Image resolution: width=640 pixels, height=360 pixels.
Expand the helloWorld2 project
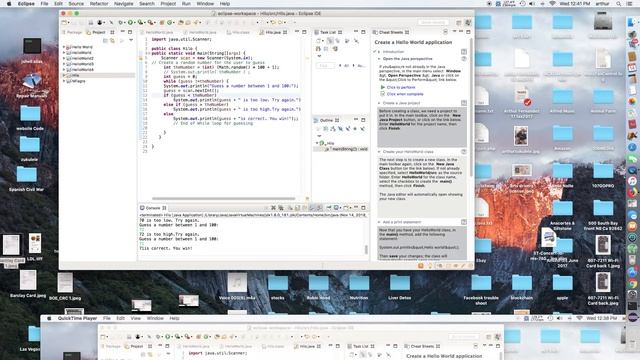click(x=64, y=58)
